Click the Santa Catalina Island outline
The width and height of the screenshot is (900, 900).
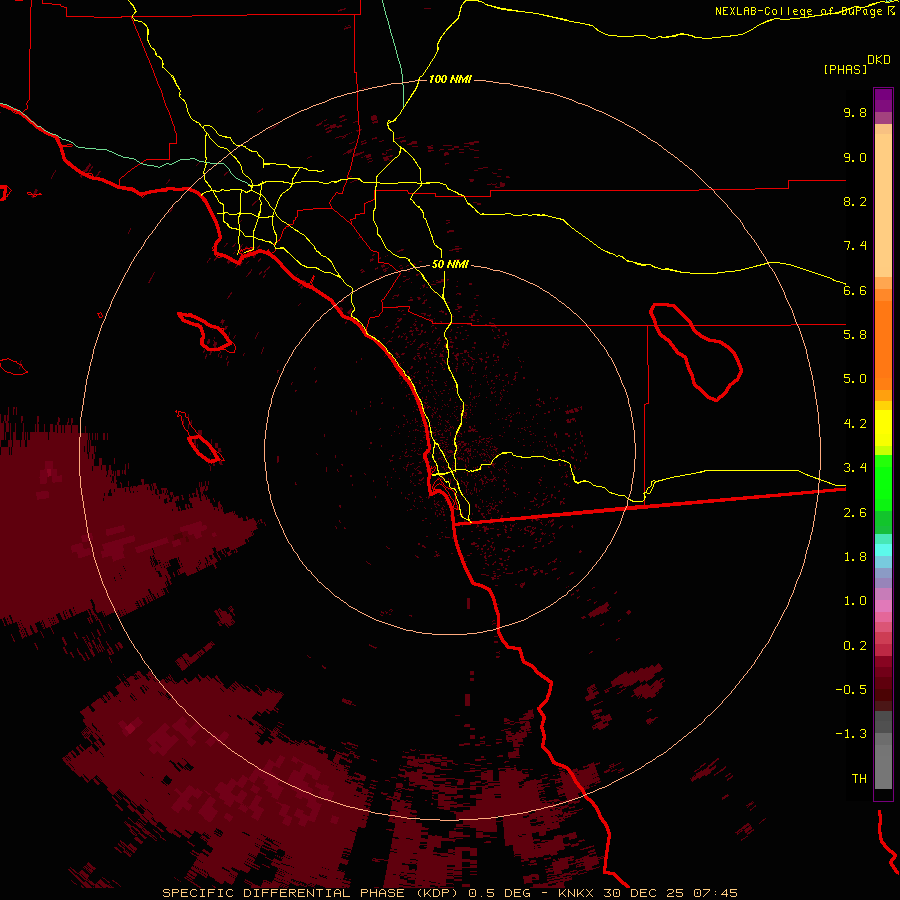coord(207,332)
